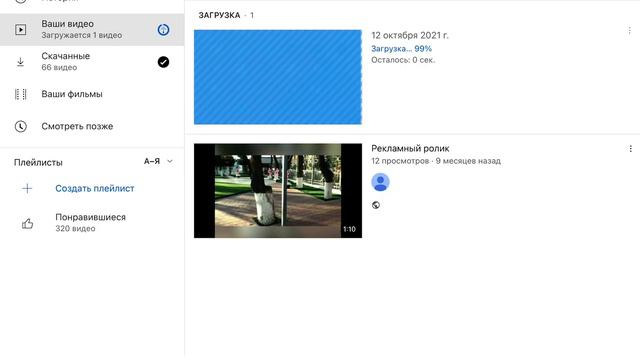640x360 pixels.
Task: Click the 'Осталось: 0 сек.' remaining time text
Action: tap(403, 60)
